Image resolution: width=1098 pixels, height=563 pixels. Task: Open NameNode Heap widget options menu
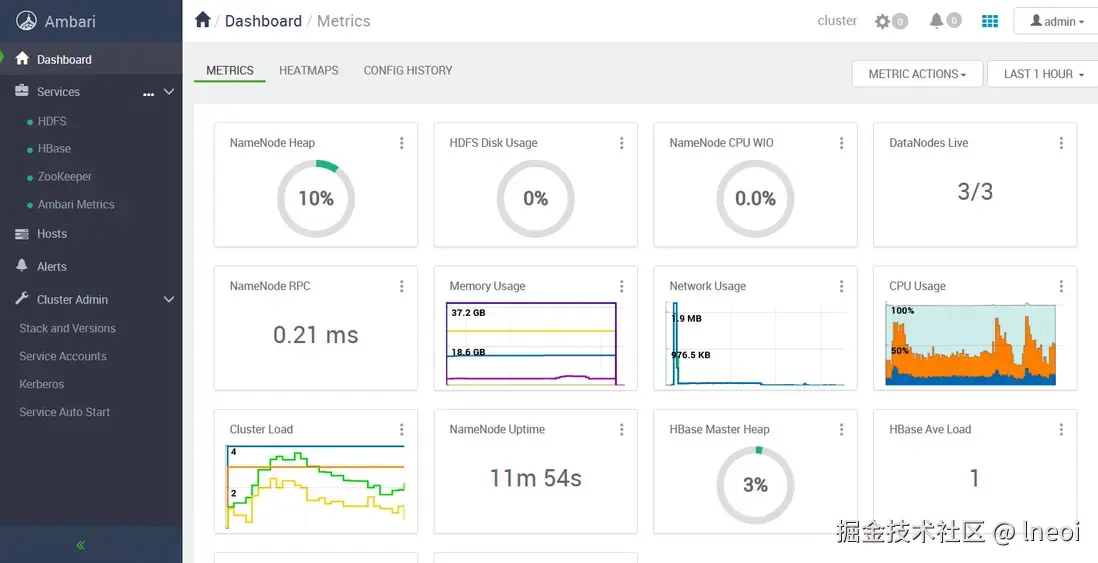pos(402,143)
